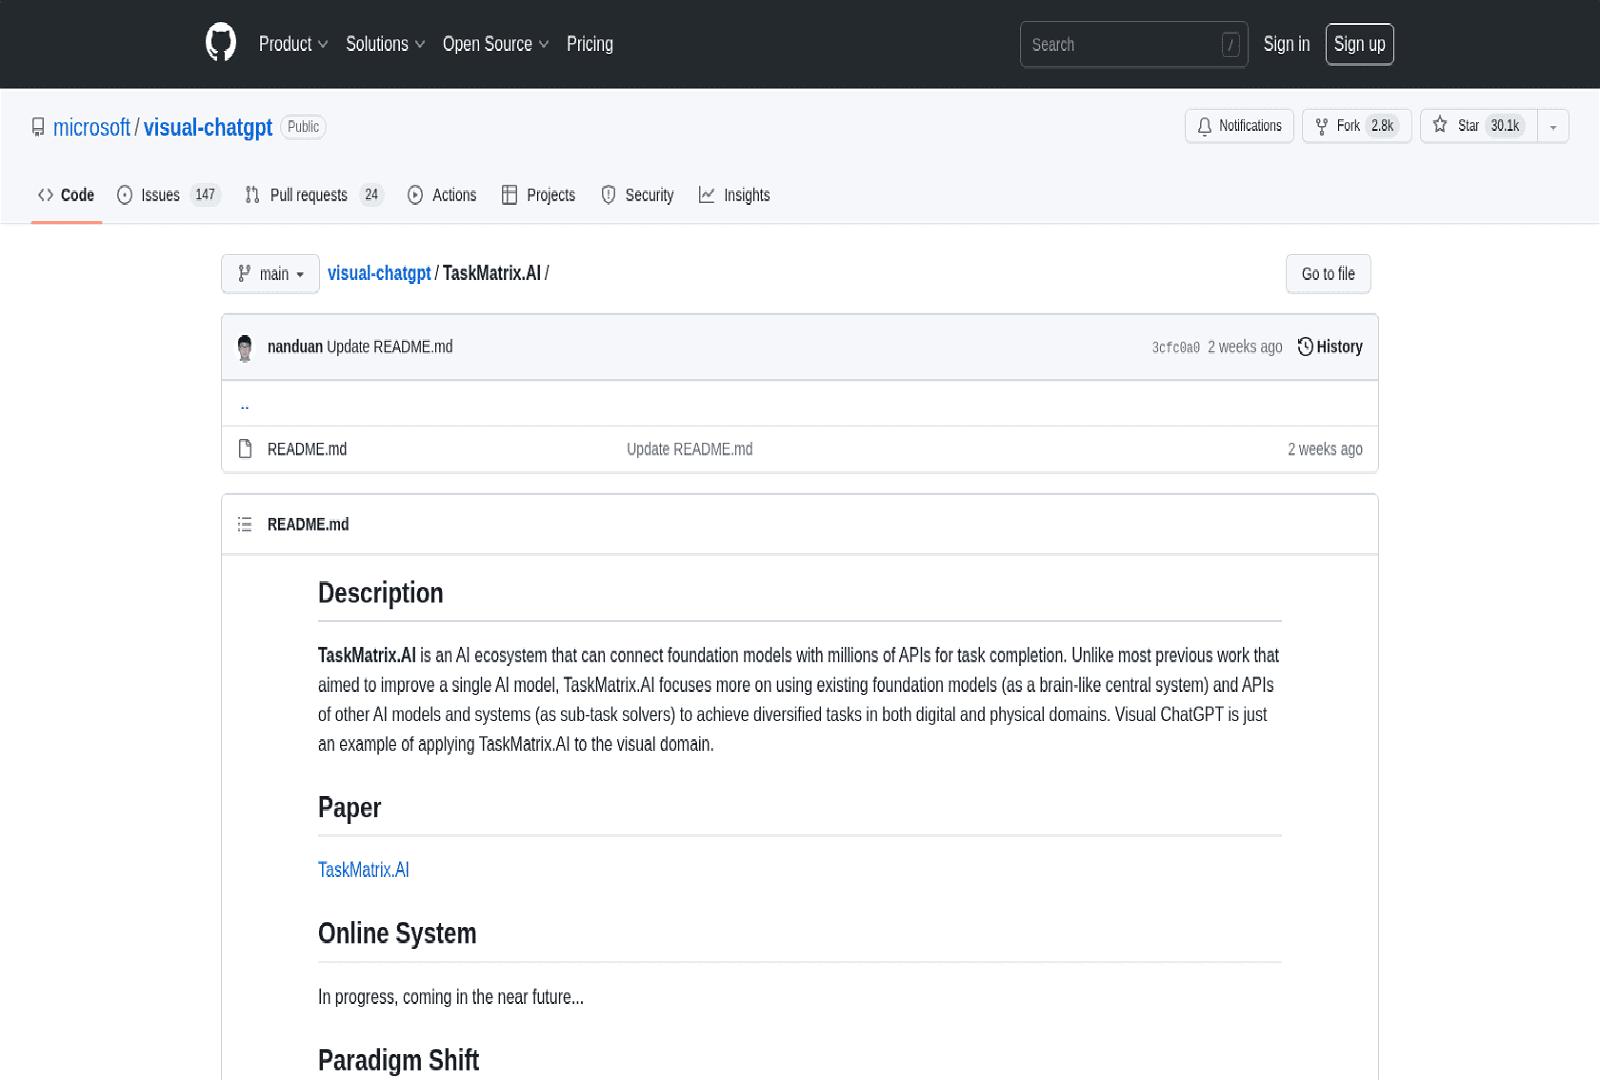Open the README table of contents icon

[244, 523]
